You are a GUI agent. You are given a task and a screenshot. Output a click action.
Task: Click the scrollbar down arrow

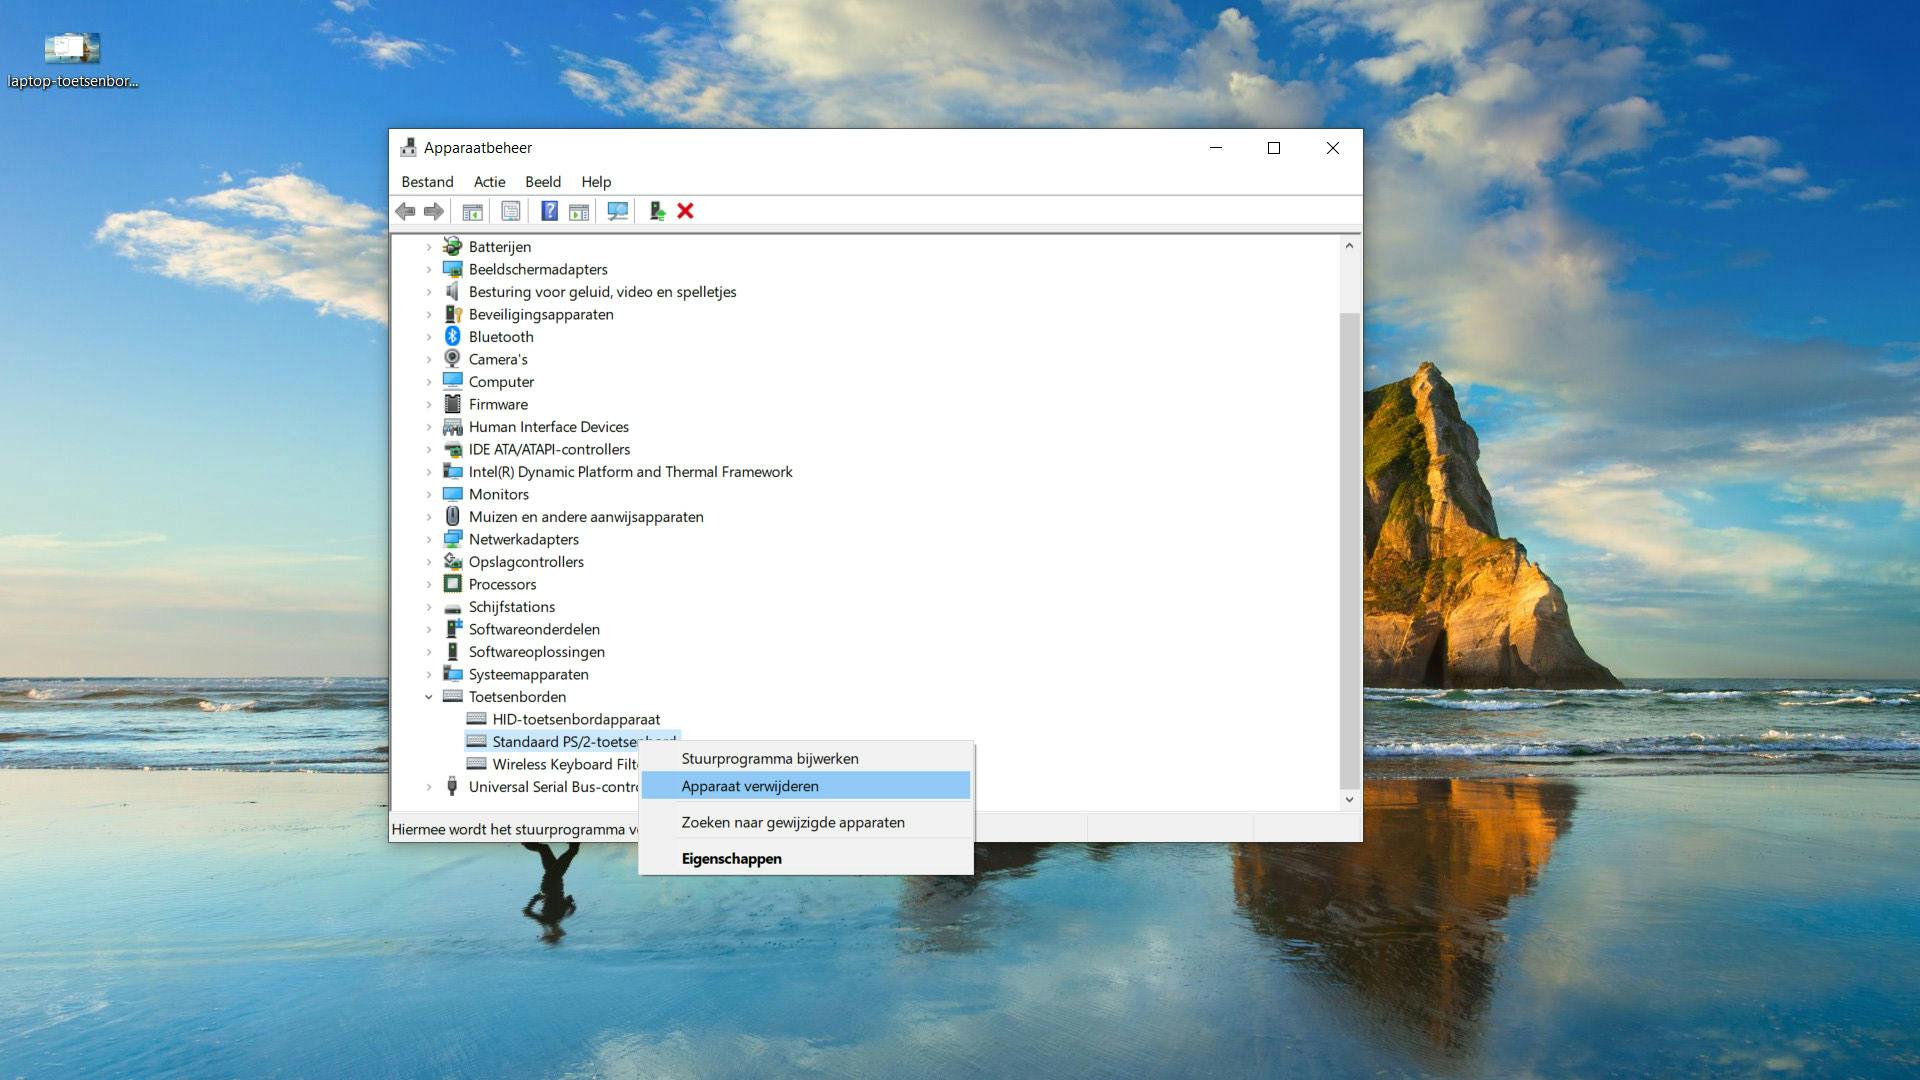click(1349, 799)
